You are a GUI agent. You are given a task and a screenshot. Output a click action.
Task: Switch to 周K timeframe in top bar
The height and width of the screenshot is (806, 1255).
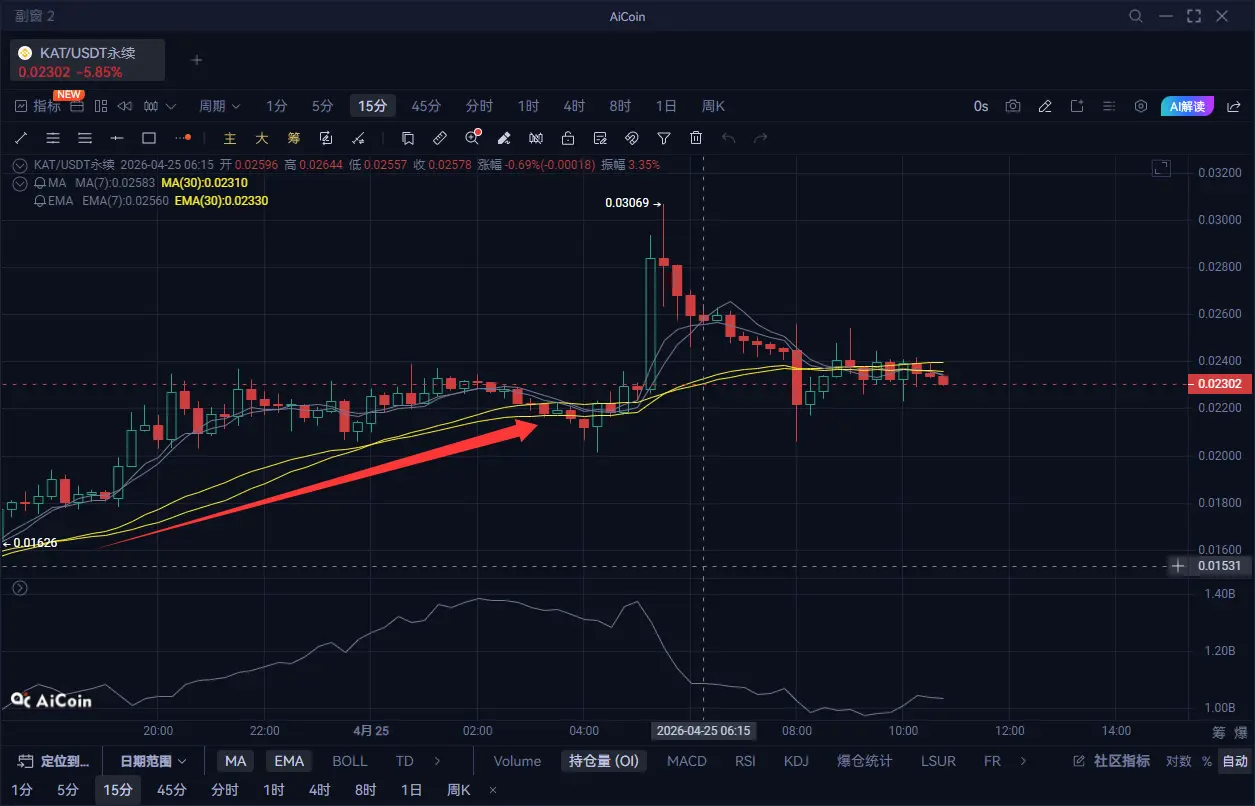click(x=713, y=106)
